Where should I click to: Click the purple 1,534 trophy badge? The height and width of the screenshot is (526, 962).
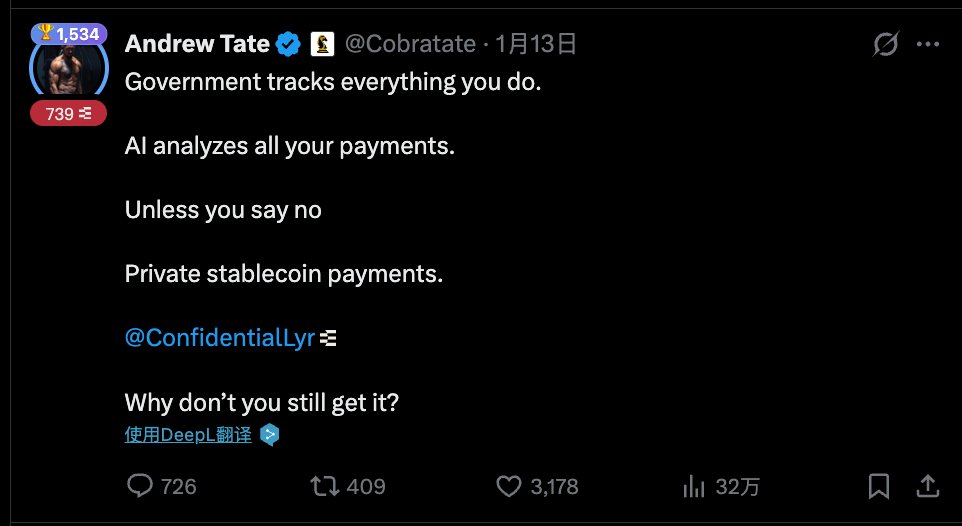[68, 34]
